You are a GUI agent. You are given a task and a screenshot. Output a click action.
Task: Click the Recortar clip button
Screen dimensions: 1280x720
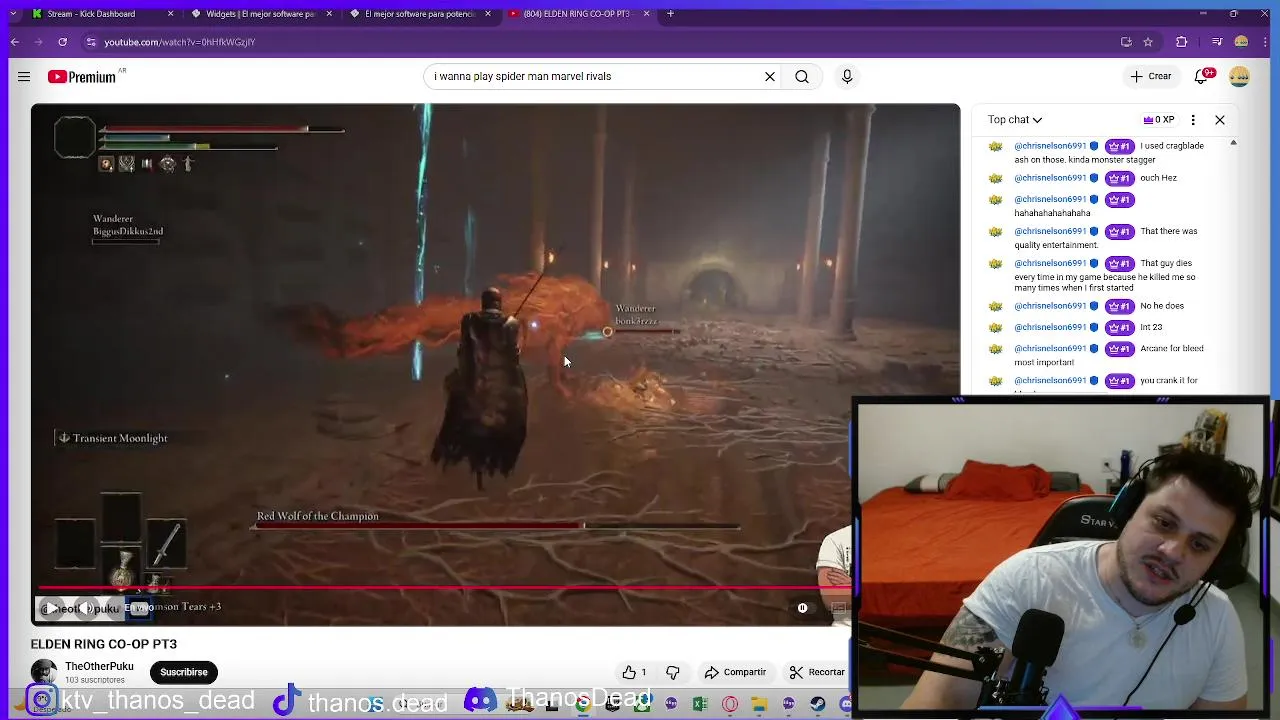(817, 672)
